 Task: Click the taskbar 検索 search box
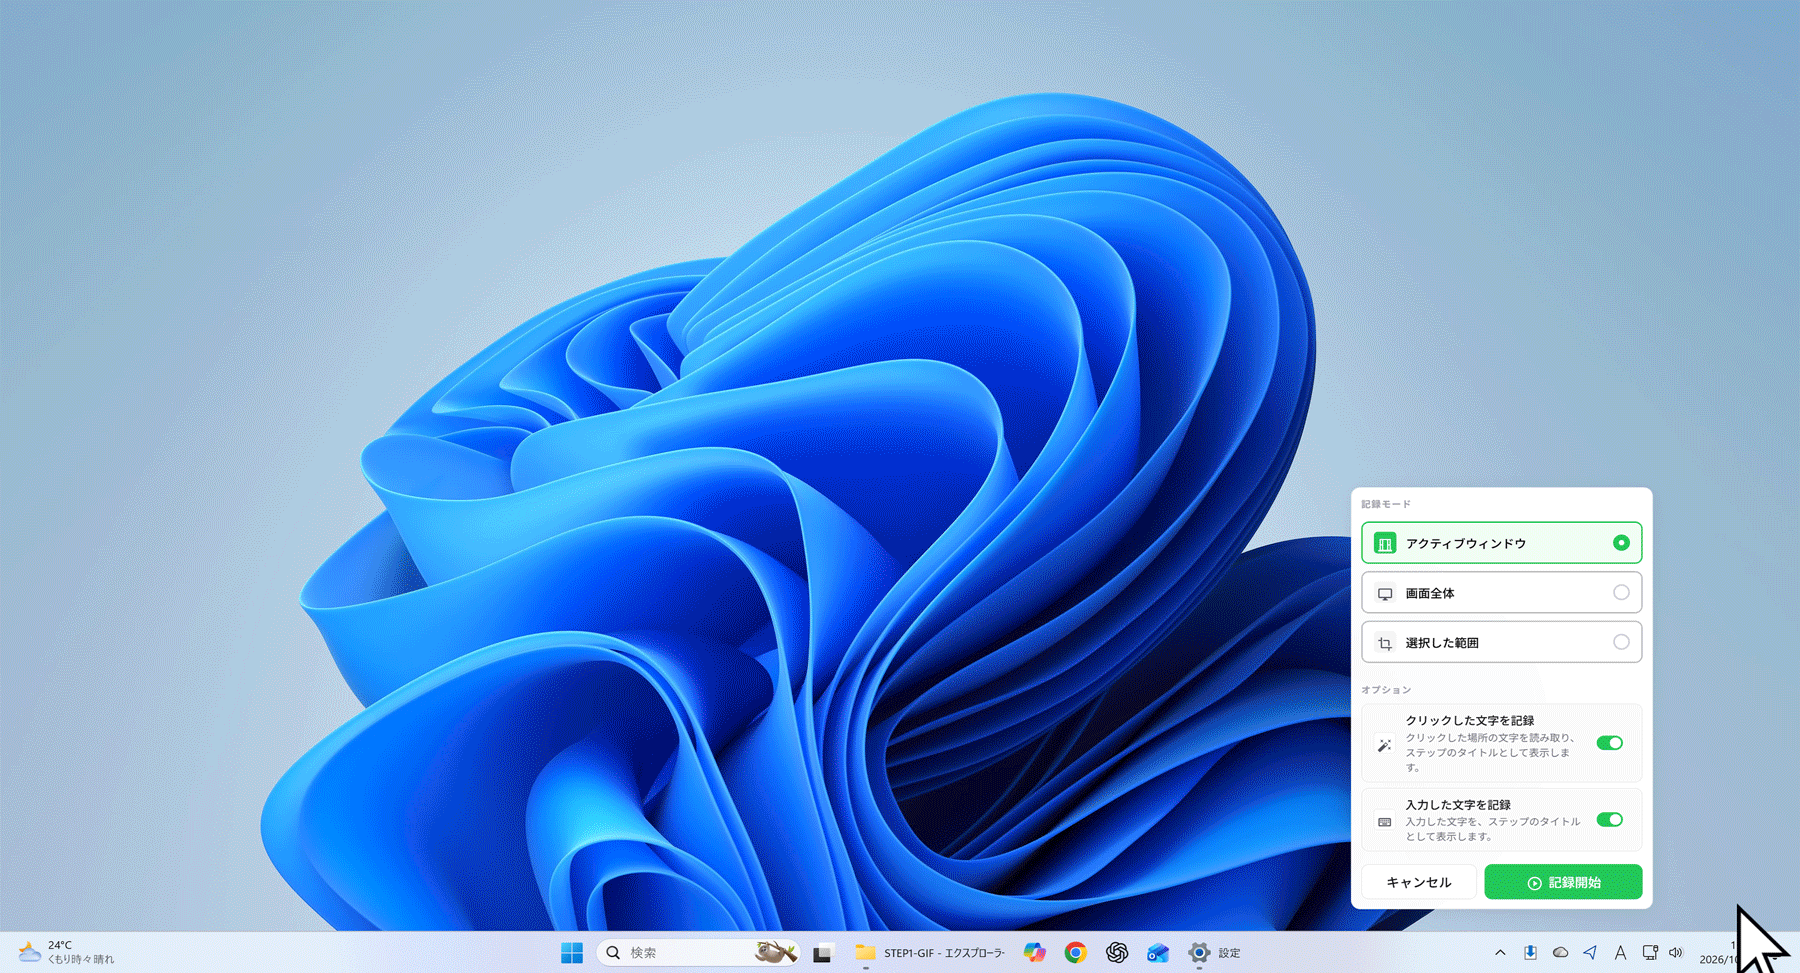698,953
